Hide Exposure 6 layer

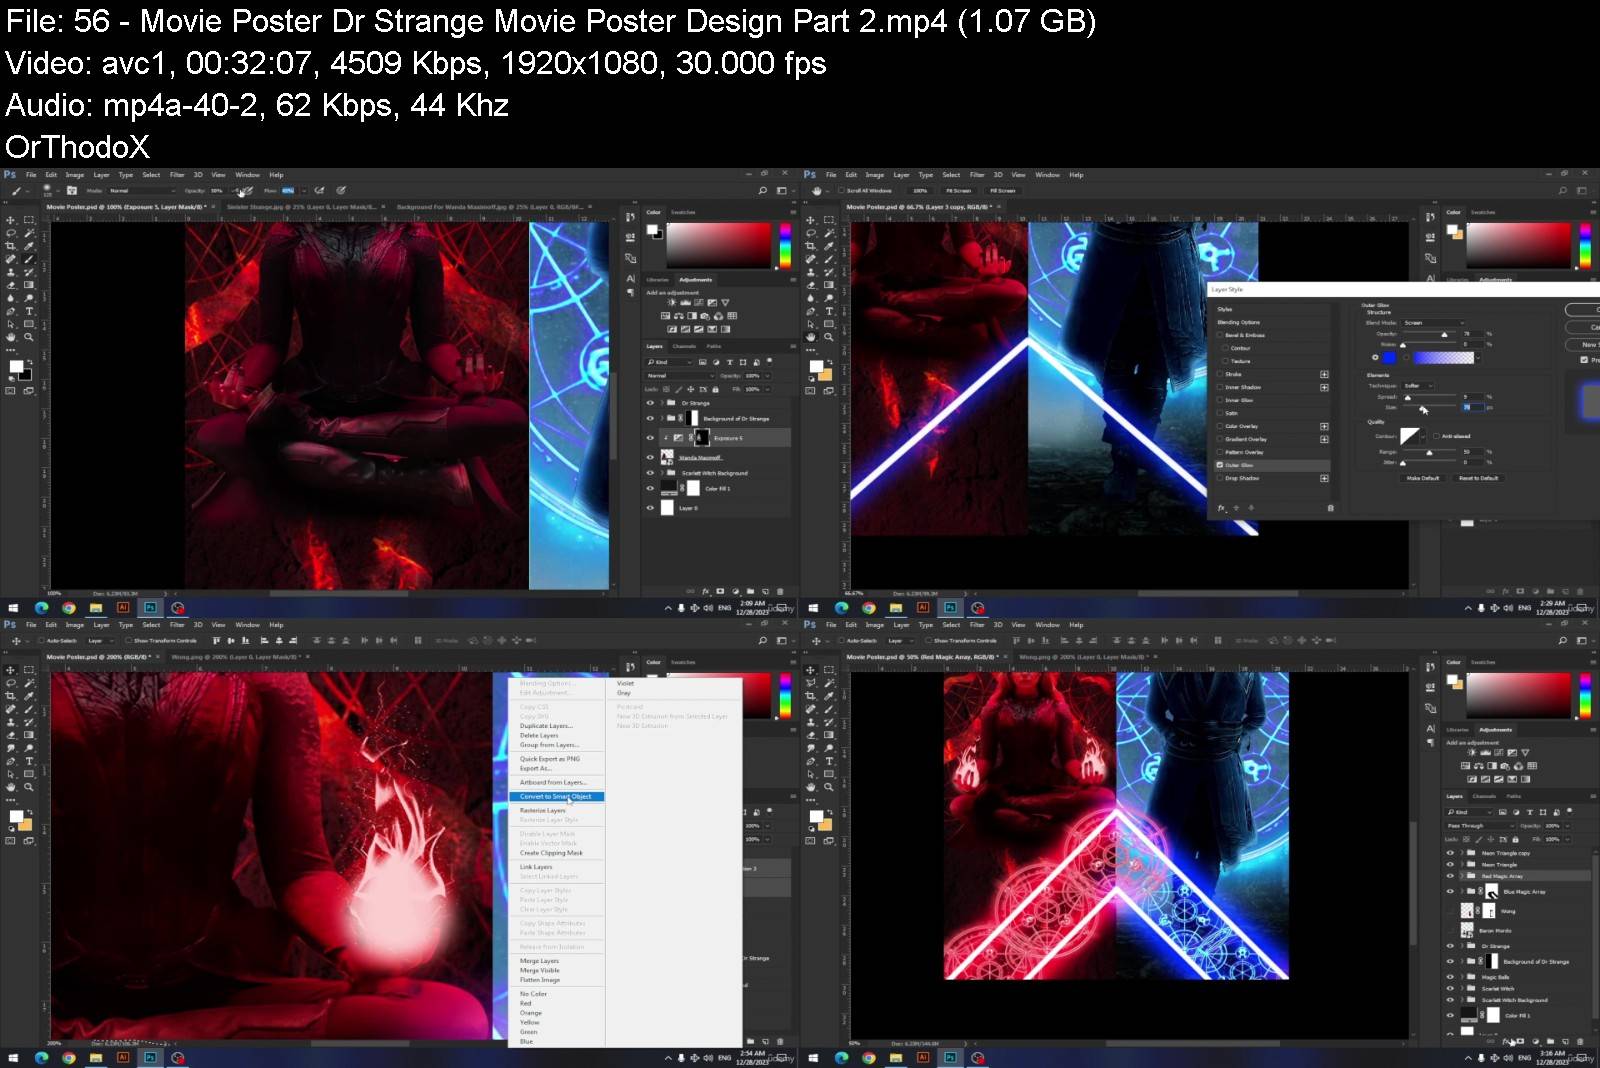pyautogui.click(x=650, y=438)
